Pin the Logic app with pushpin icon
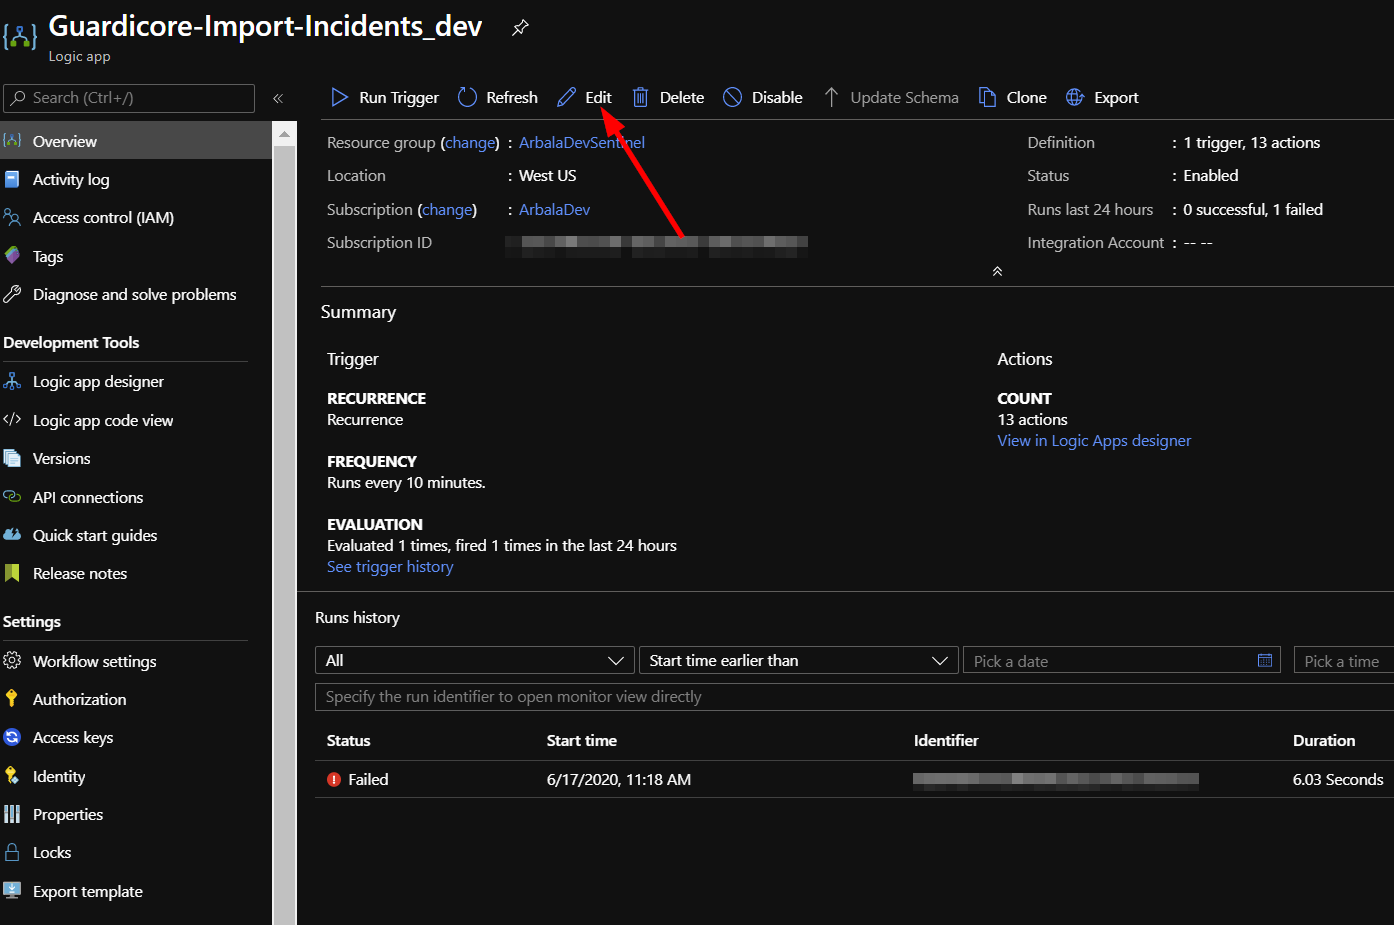This screenshot has width=1394, height=925. click(x=520, y=28)
